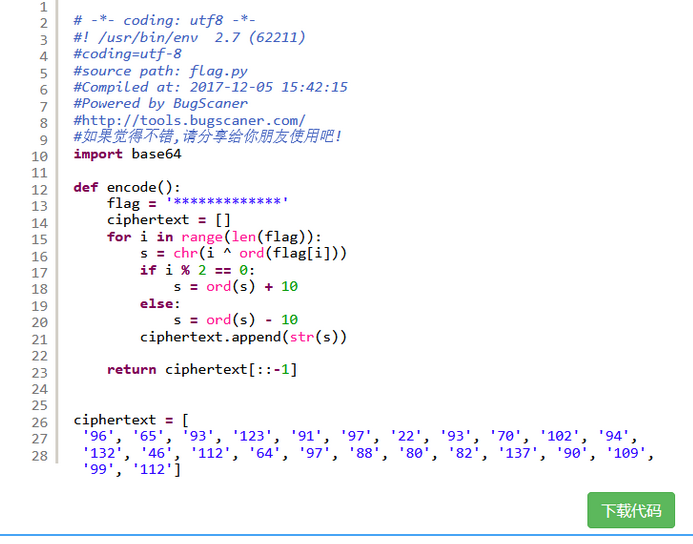Click the 'ciphertext = [' line at line 26

131,420
